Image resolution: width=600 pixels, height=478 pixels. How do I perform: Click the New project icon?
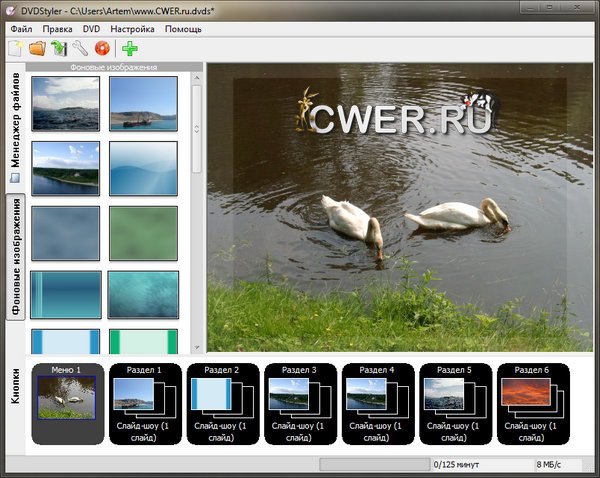[15, 48]
